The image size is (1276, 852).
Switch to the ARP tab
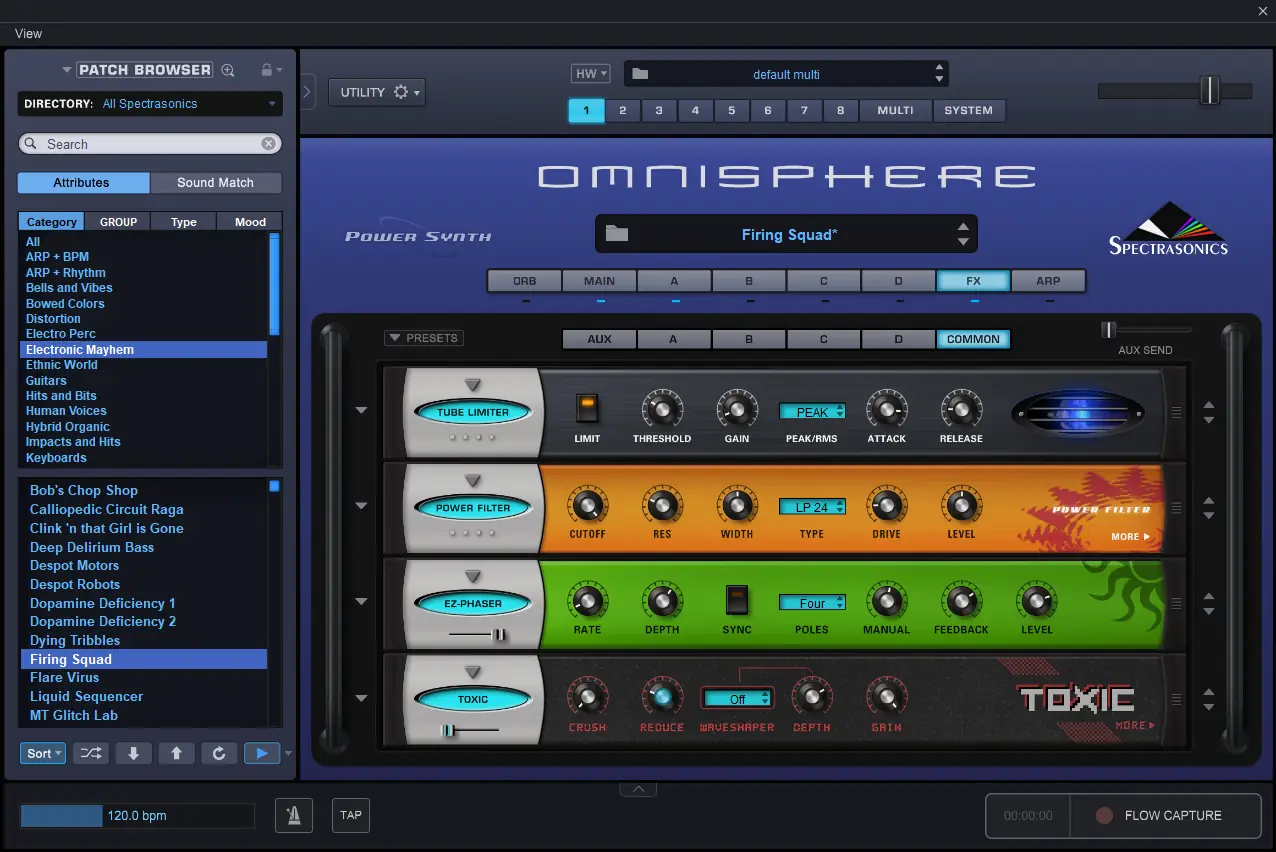(1048, 281)
